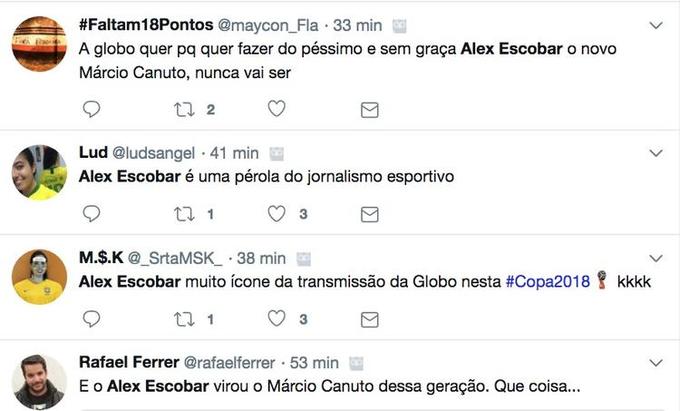Like the #Faltam18Pontos tweet
The image size is (680, 411).
[x=277, y=109]
